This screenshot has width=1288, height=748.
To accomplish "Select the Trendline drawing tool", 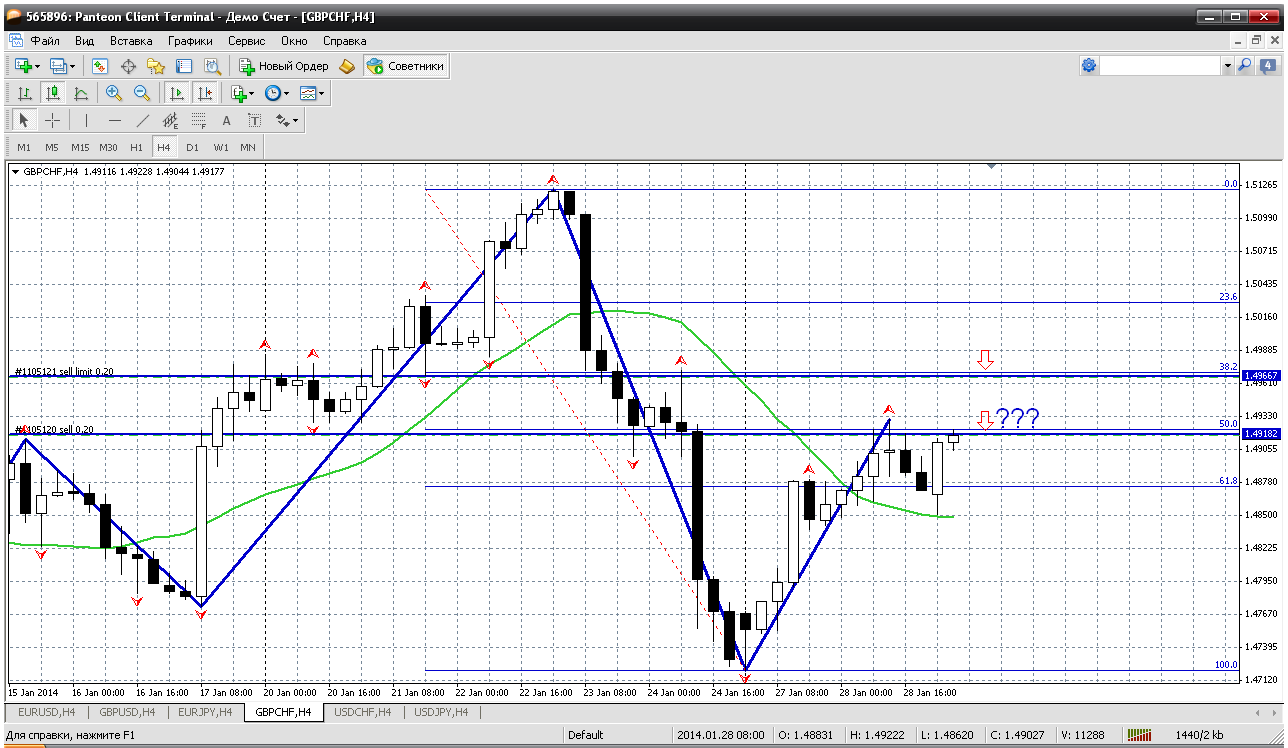I will click(142, 120).
